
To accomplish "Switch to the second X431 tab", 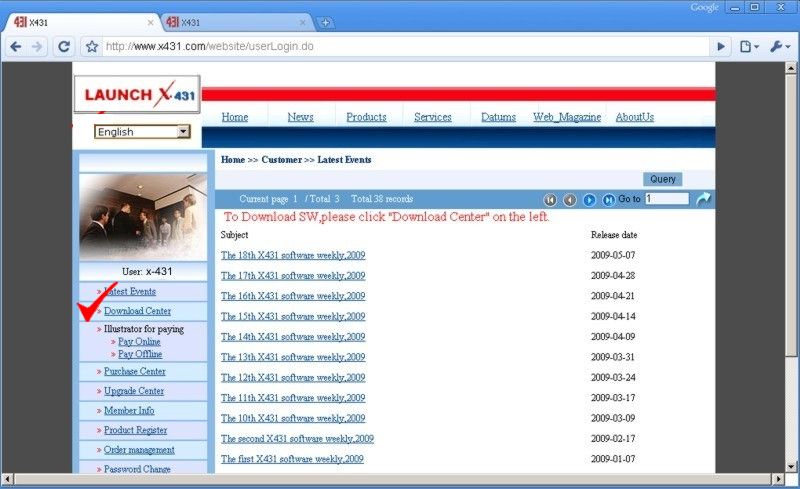I will (x=235, y=22).
